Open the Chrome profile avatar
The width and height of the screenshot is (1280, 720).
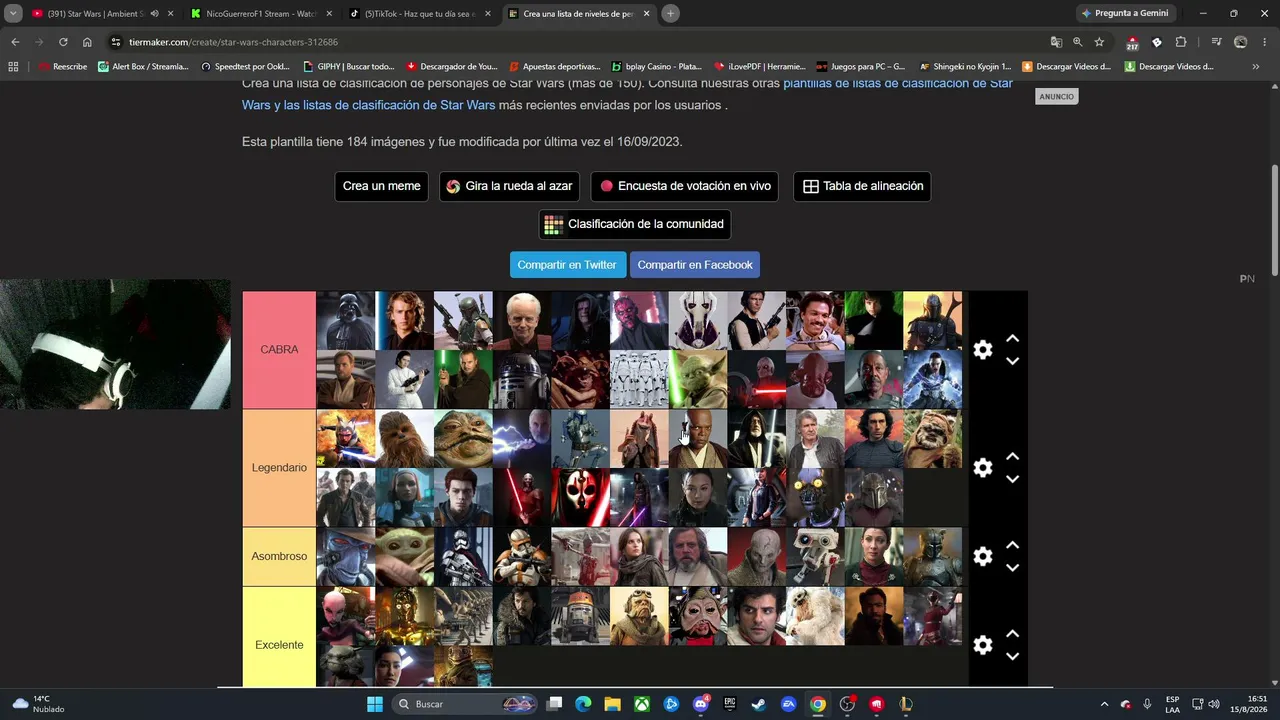click(1241, 42)
